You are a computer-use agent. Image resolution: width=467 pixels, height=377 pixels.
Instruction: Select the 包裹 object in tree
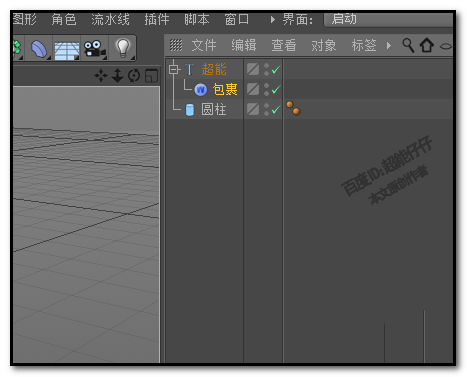[x=225, y=90]
